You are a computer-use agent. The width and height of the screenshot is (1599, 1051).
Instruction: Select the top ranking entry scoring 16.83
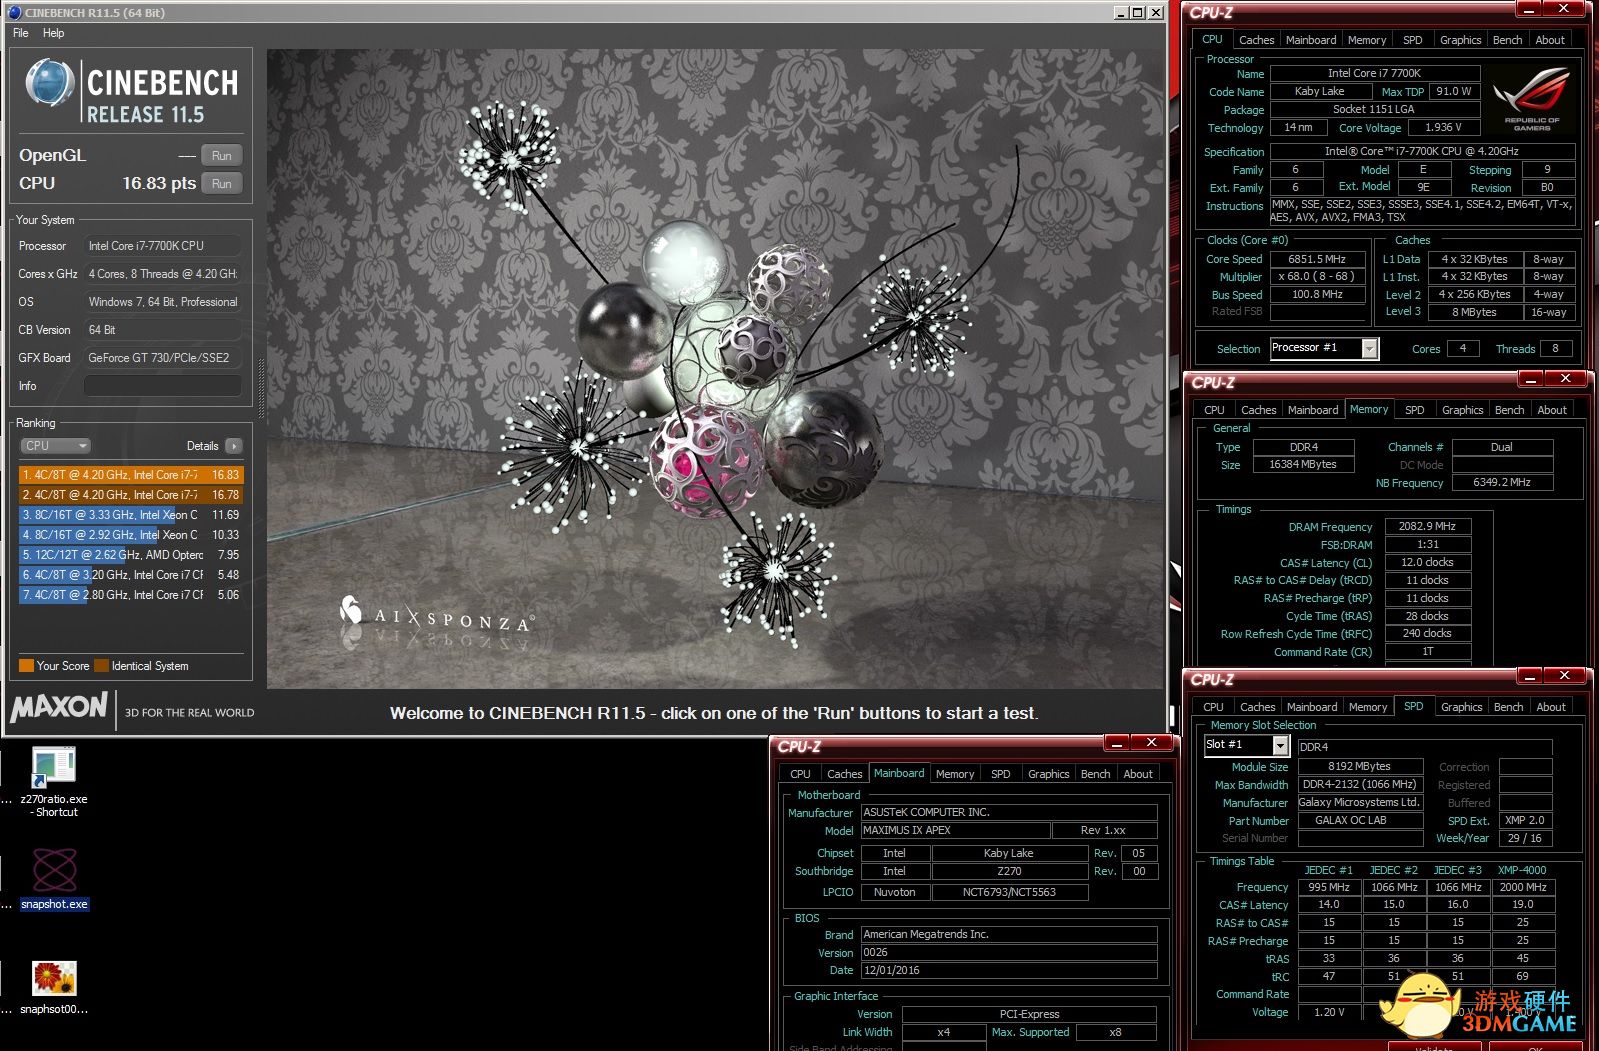point(130,475)
